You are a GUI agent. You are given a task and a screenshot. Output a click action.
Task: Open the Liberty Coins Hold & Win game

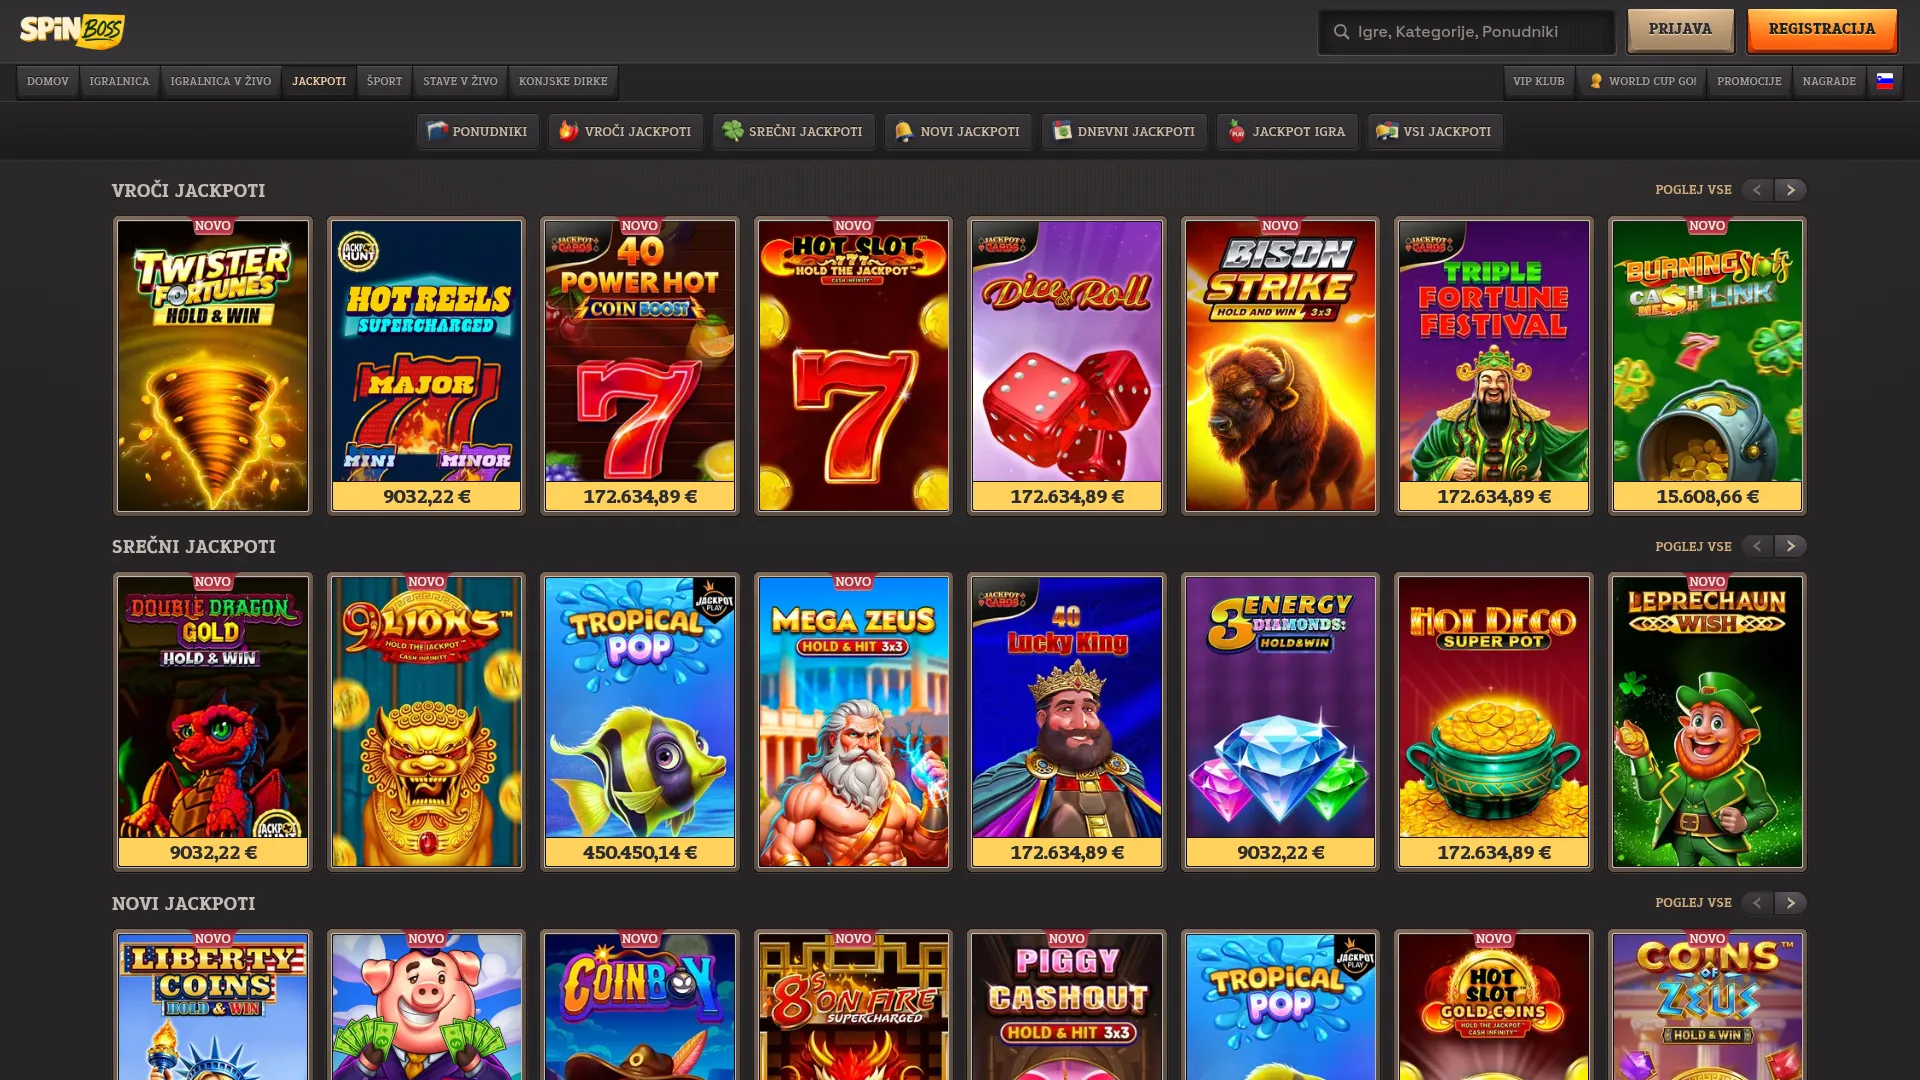click(213, 1006)
